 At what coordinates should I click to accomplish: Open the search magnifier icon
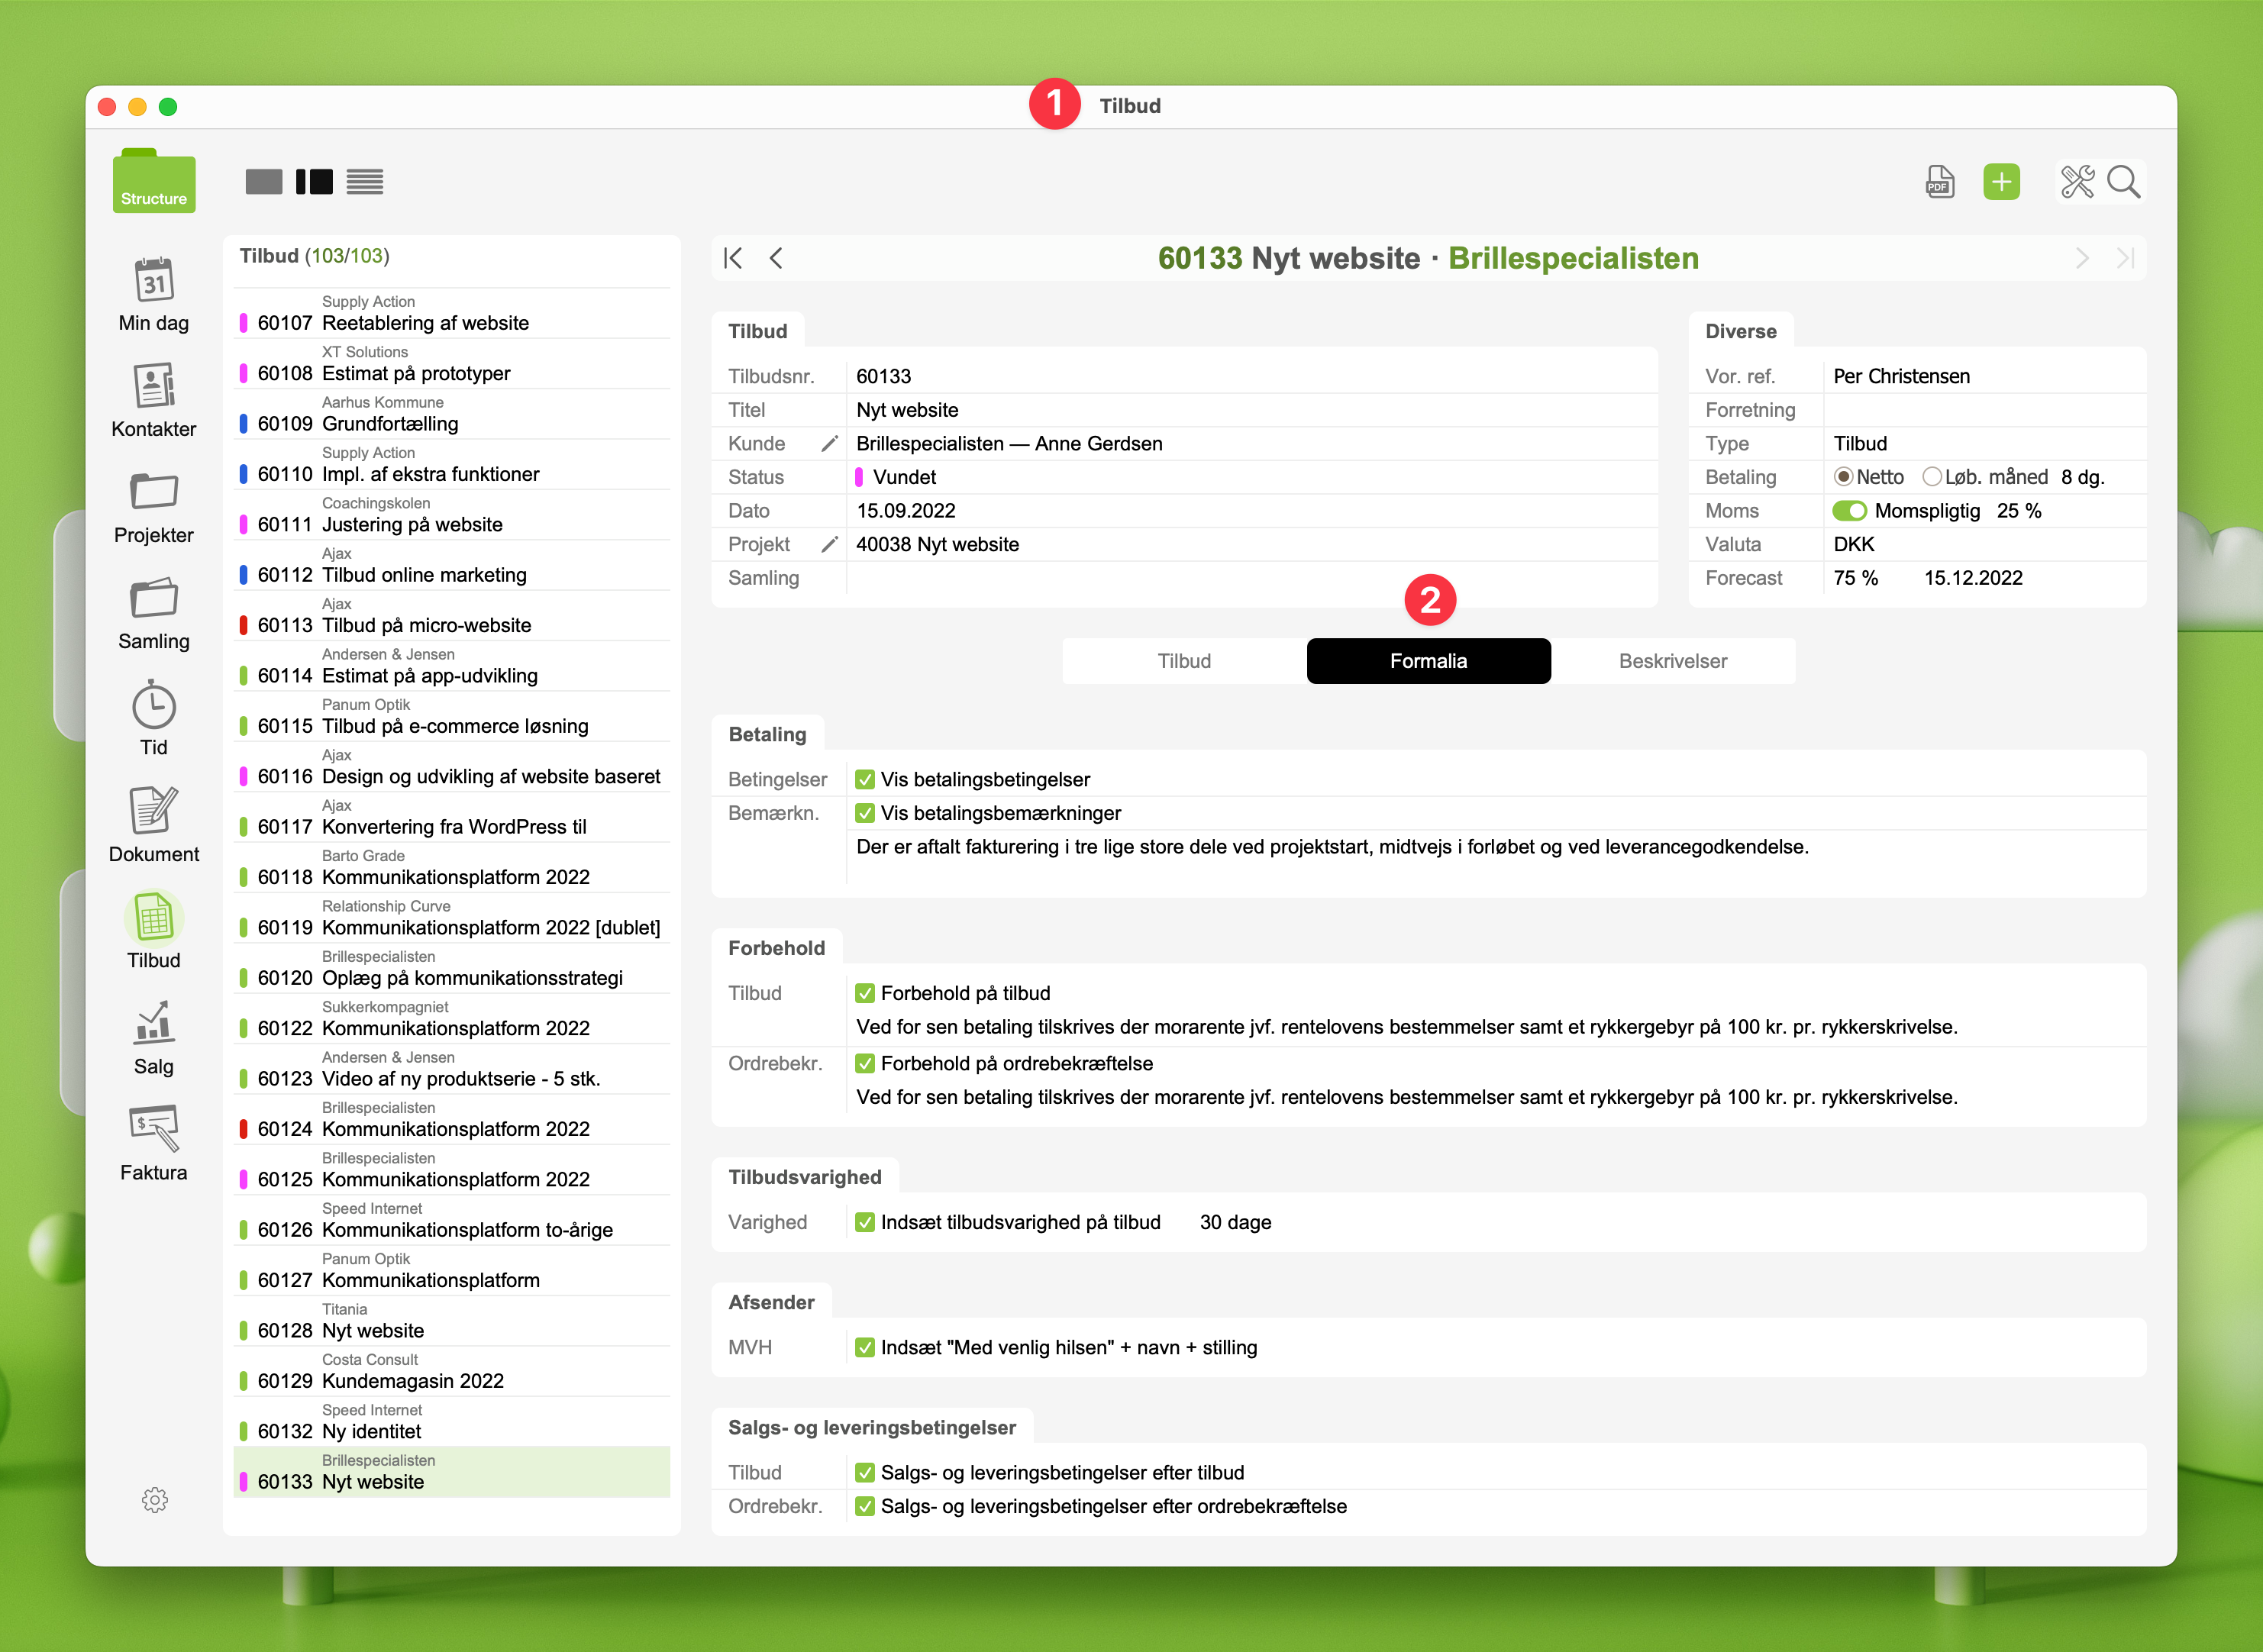point(2122,182)
